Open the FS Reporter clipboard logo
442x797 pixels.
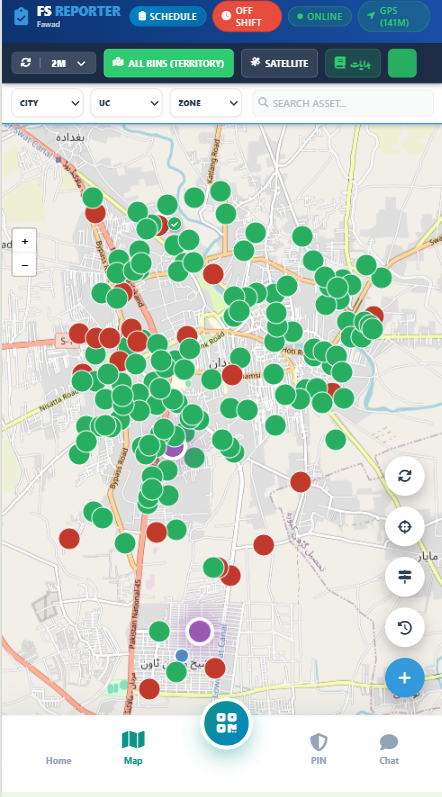[21, 16]
